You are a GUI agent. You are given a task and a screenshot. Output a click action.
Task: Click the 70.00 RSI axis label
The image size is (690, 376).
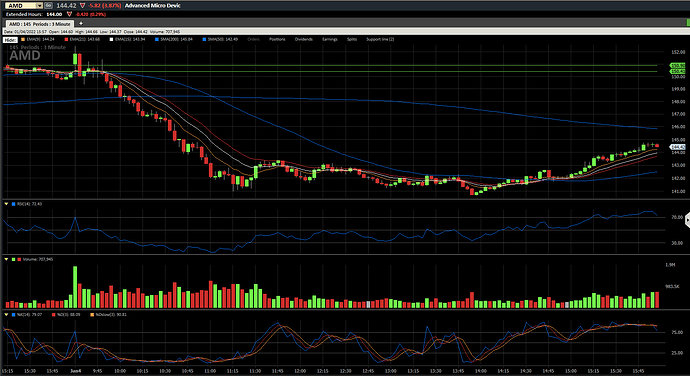coord(677,217)
